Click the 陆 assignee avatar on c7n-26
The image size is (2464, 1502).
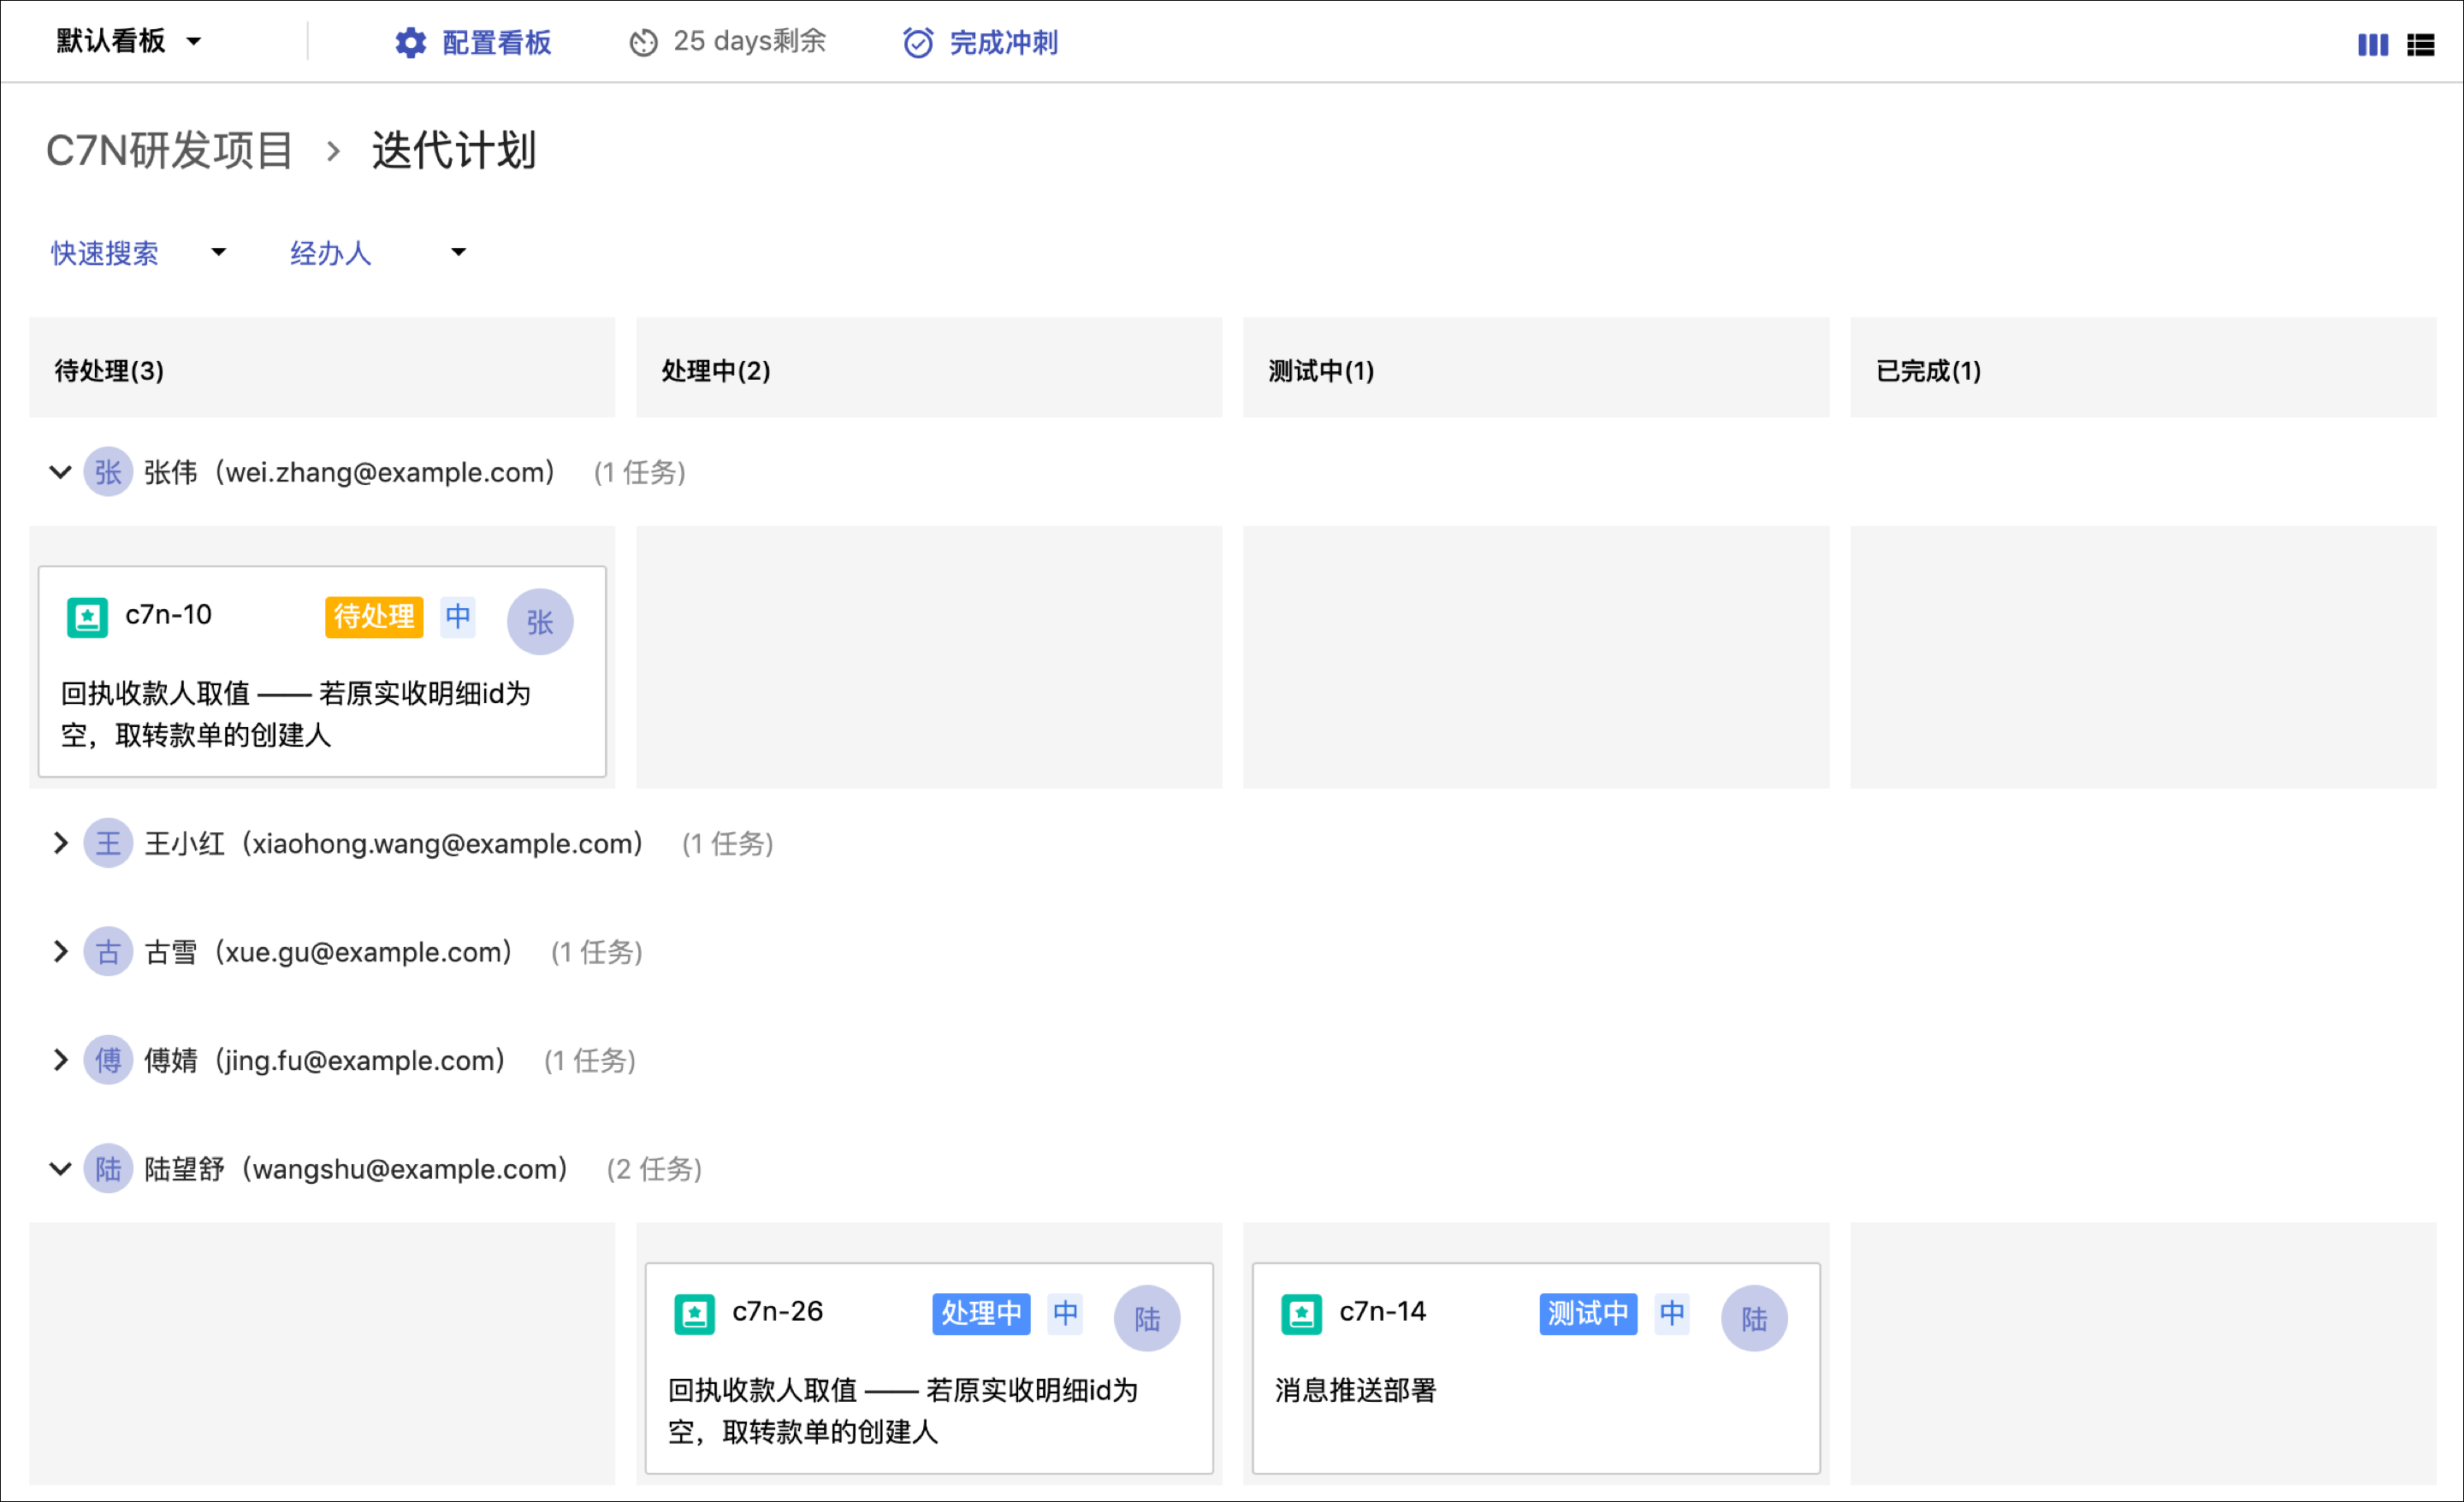1147,1318
